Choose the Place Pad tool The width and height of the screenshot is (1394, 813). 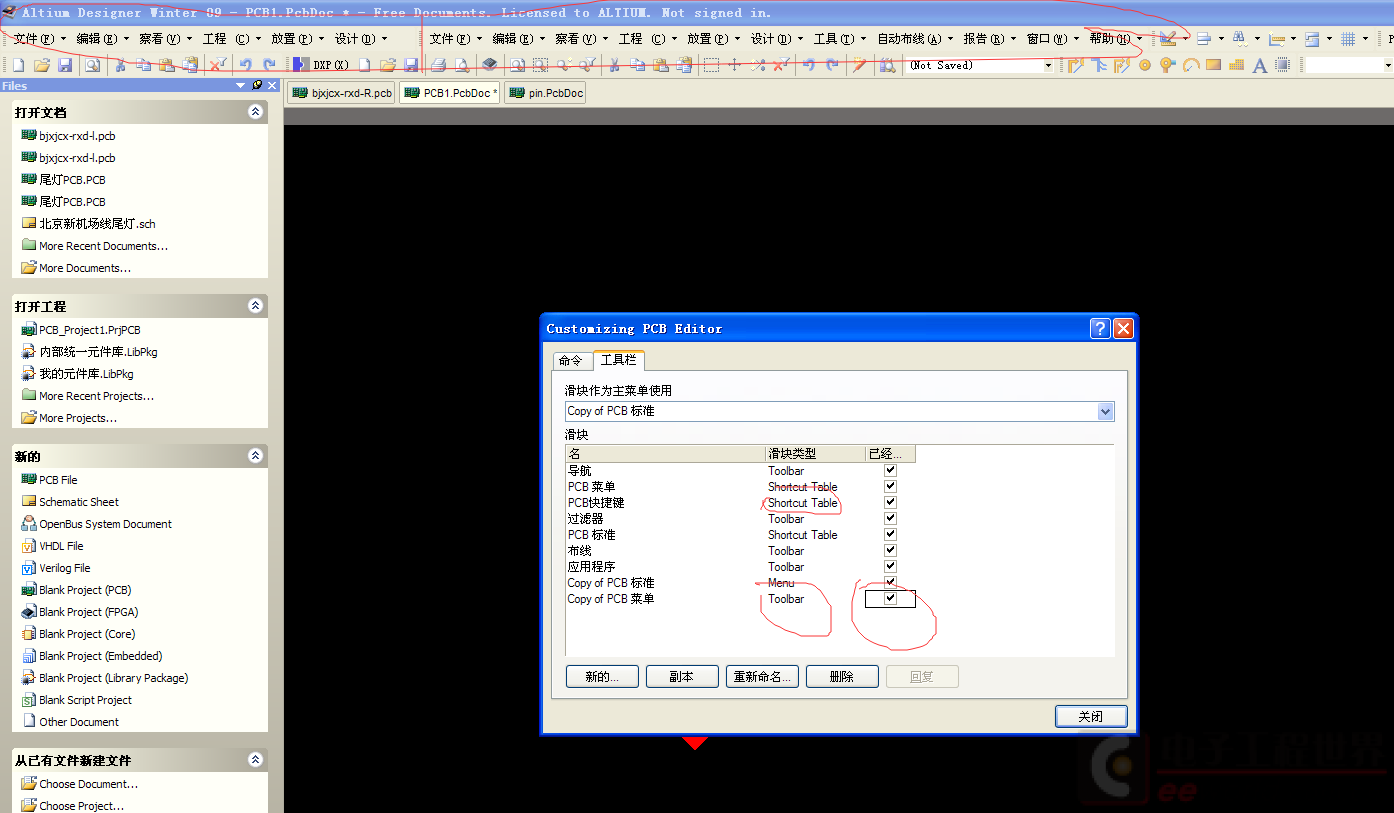pyautogui.click(x=1145, y=65)
